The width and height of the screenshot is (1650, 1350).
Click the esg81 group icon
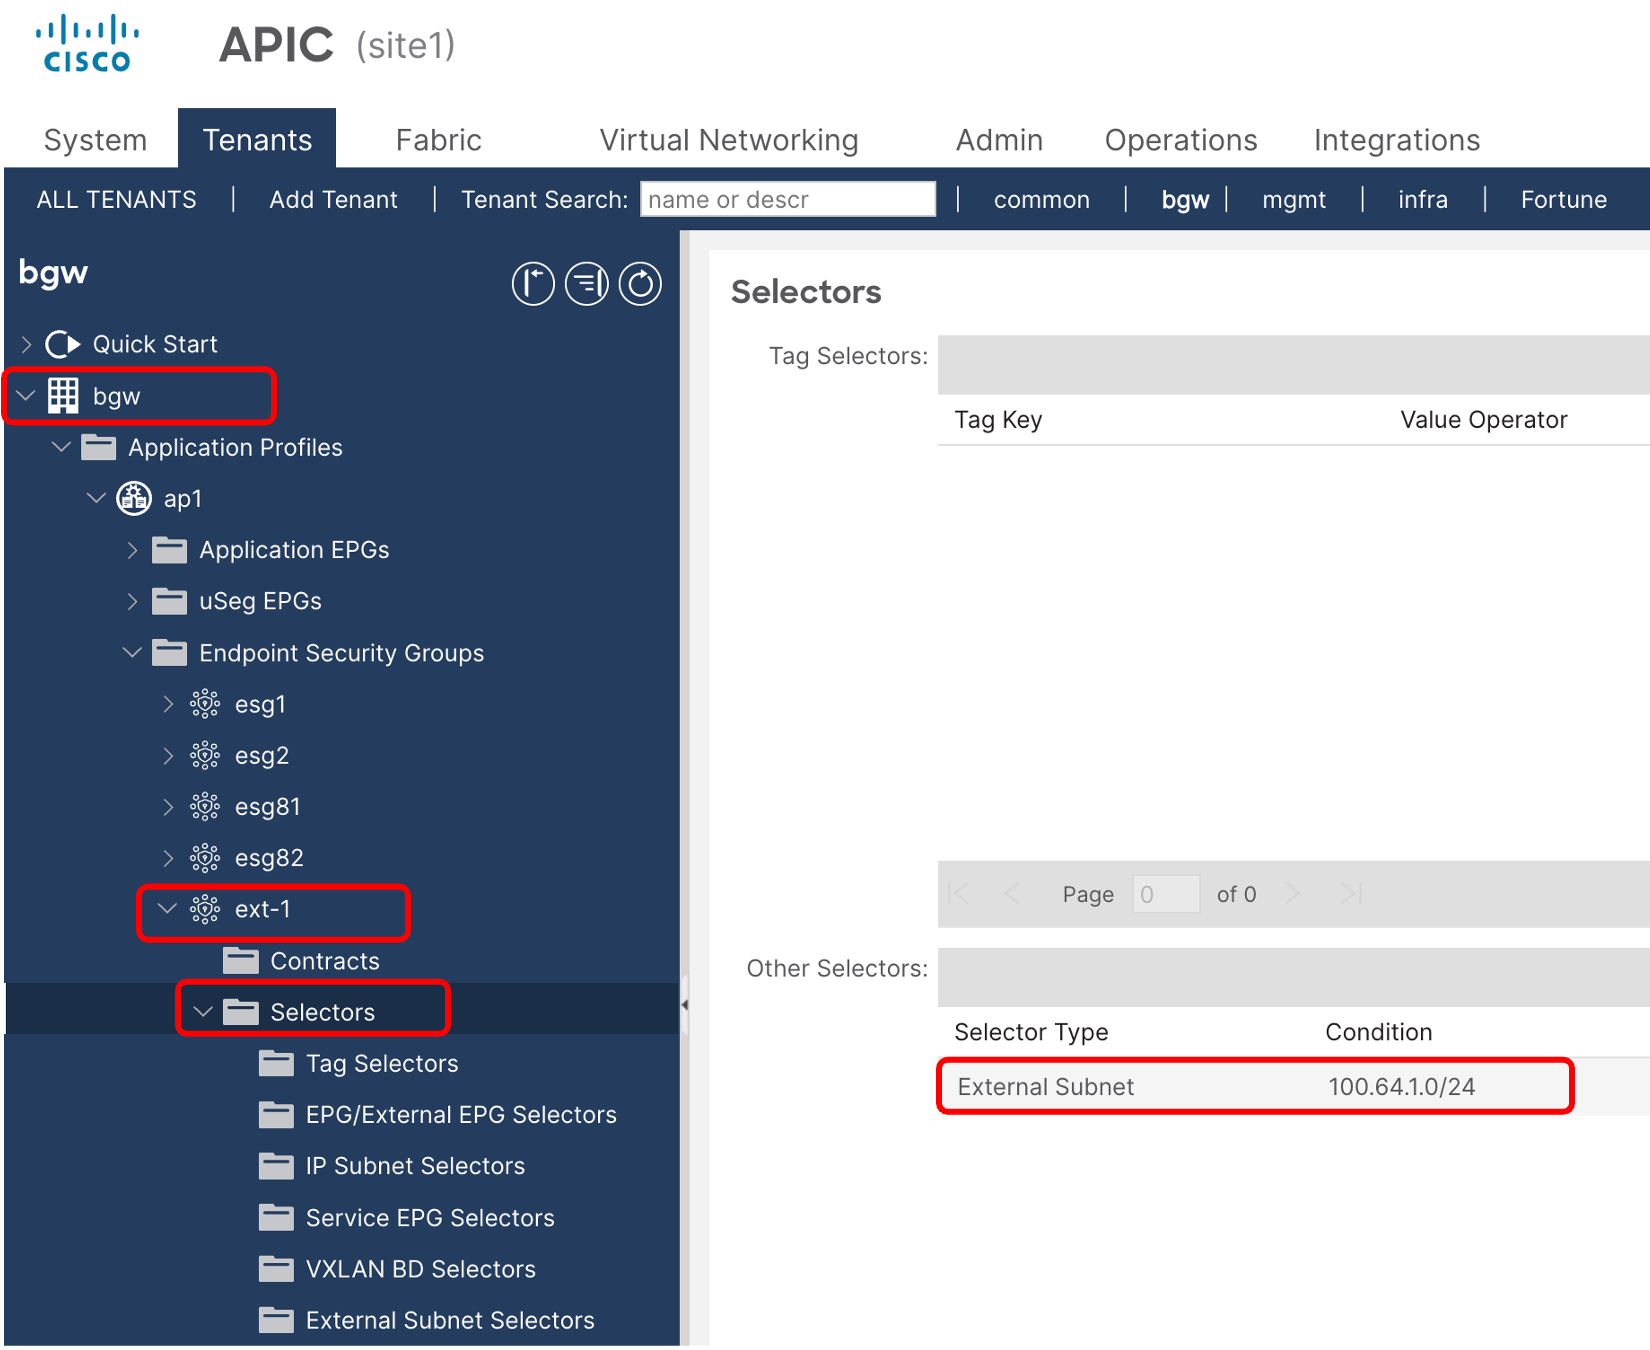point(205,806)
